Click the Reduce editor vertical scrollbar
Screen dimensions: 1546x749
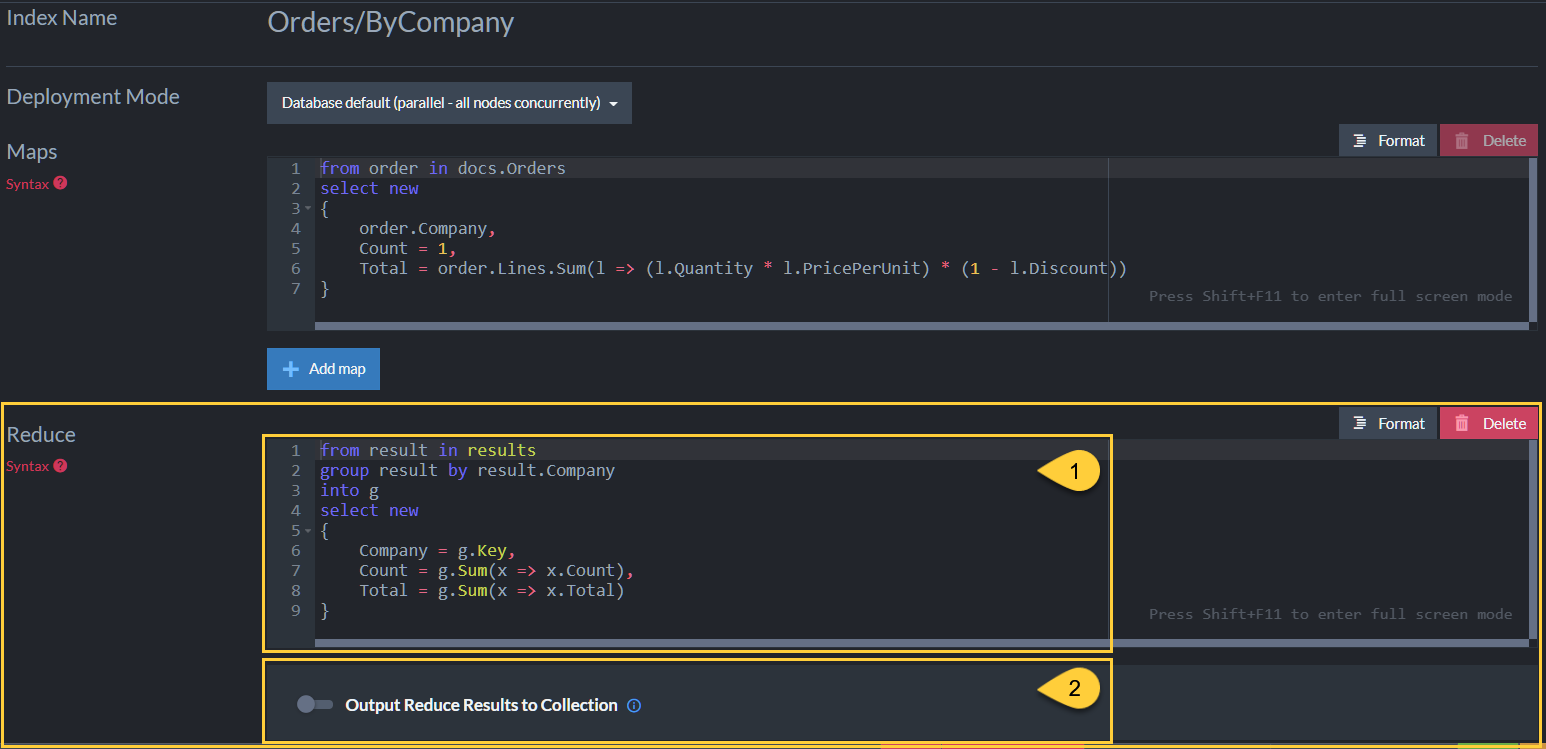pyautogui.click(x=1534, y=538)
